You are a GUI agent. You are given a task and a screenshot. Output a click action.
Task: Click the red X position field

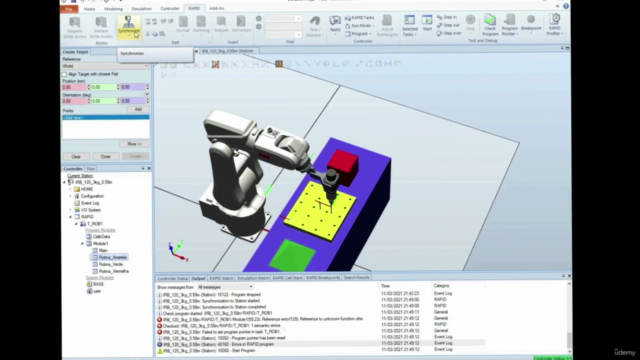tap(74, 87)
